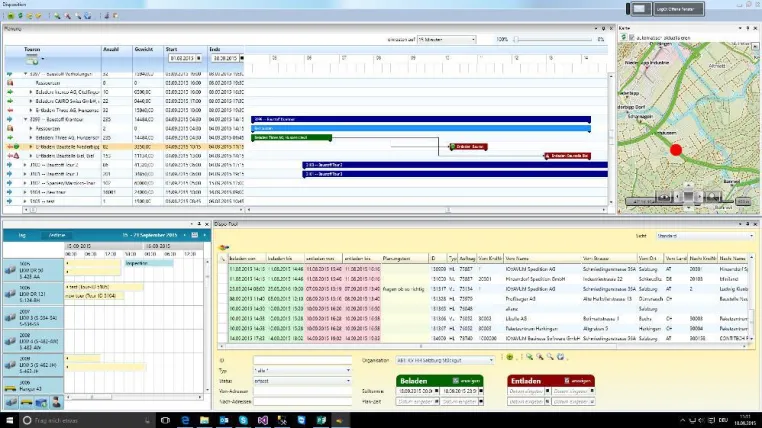Toggle Entladen anzeigen checkbox
762x428 pixels.
point(567,380)
